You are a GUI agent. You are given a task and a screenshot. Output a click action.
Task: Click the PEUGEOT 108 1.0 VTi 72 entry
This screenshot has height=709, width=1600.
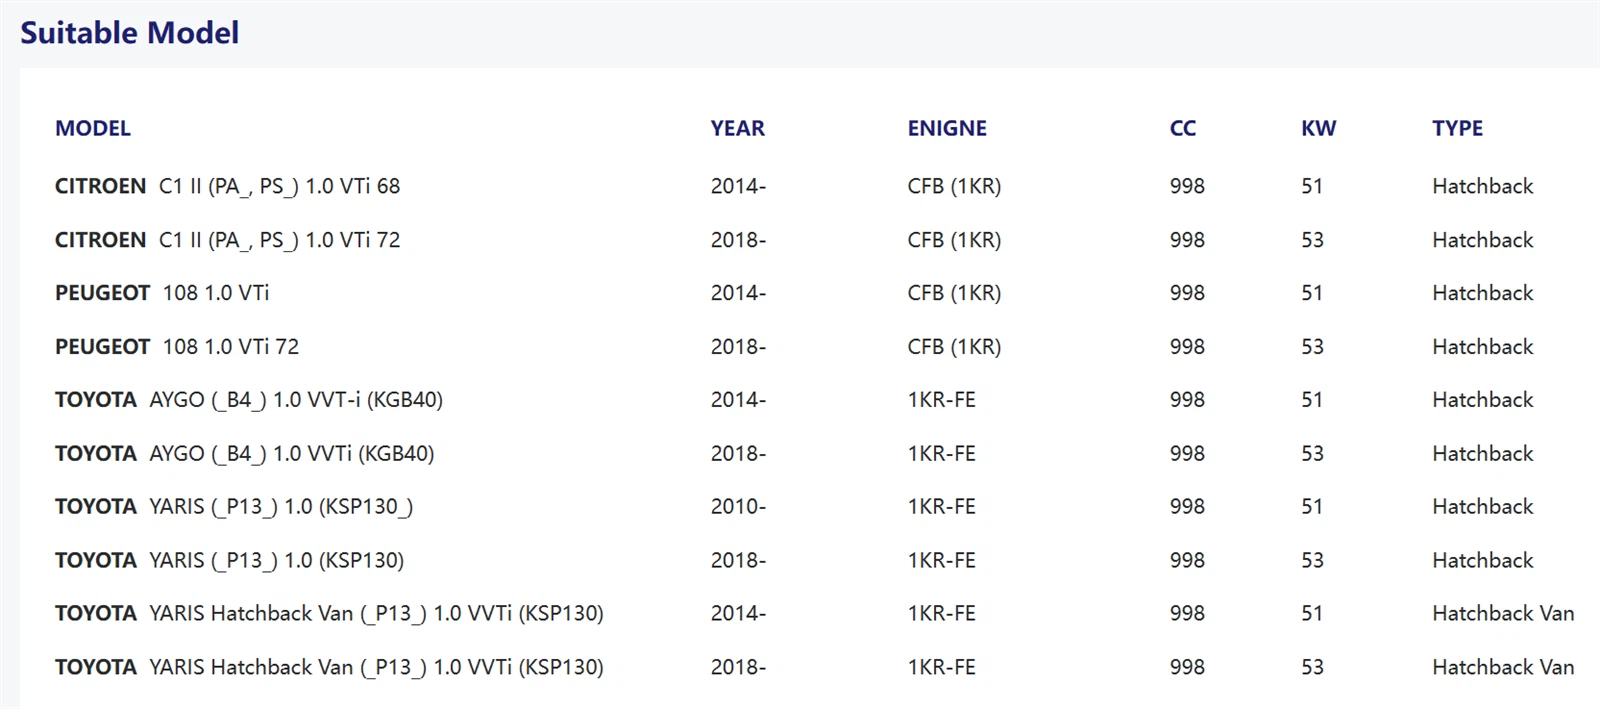click(x=177, y=347)
